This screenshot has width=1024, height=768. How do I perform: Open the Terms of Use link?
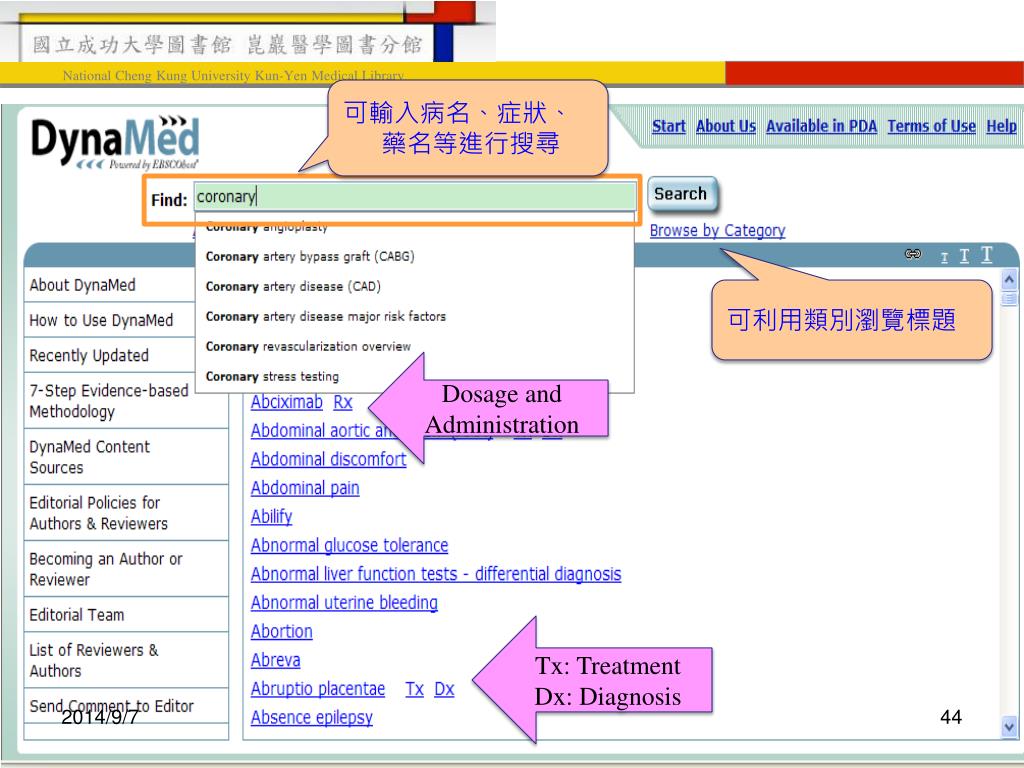tap(931, 126)
